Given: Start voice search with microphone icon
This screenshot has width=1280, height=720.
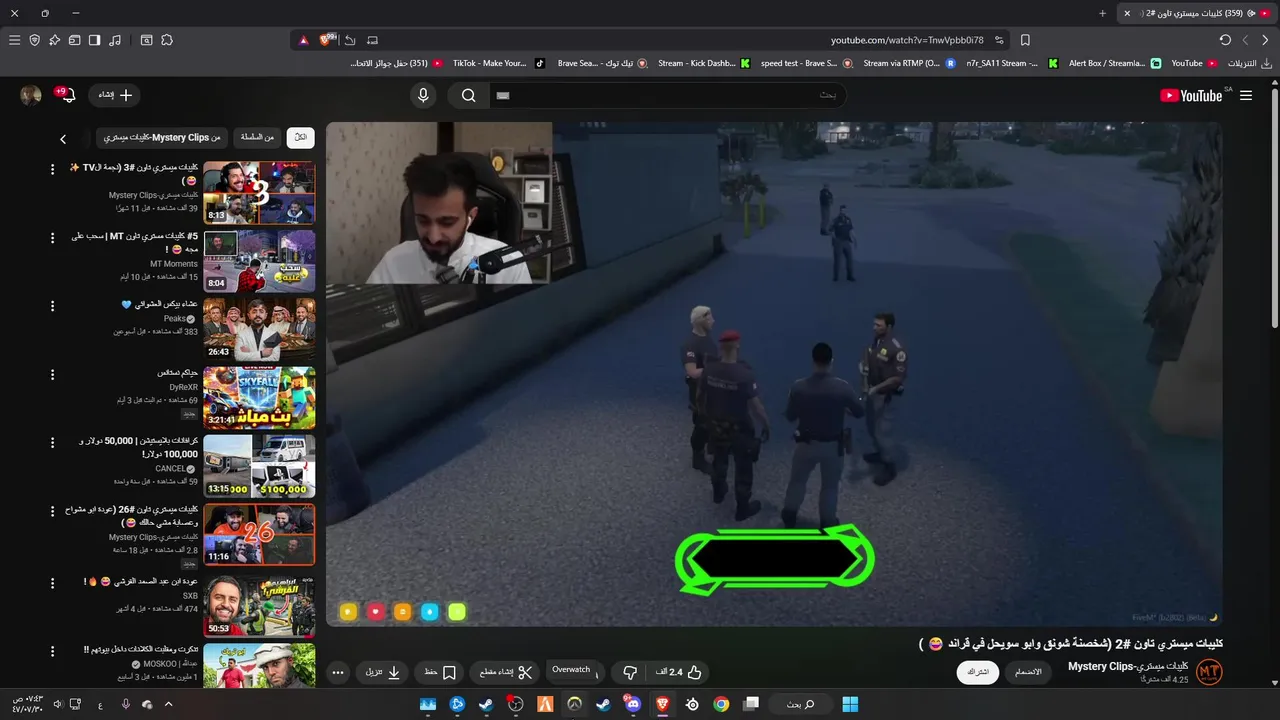Looking at the screenshot, I should click(x=423, y=95).
